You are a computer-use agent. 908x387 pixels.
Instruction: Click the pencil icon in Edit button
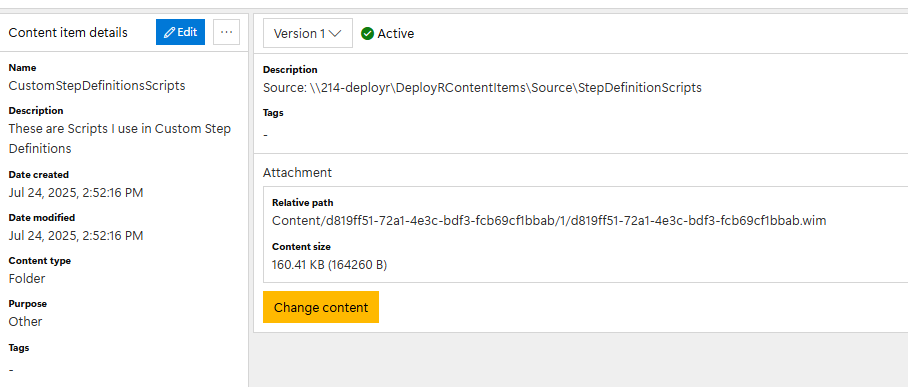(170, 32)
